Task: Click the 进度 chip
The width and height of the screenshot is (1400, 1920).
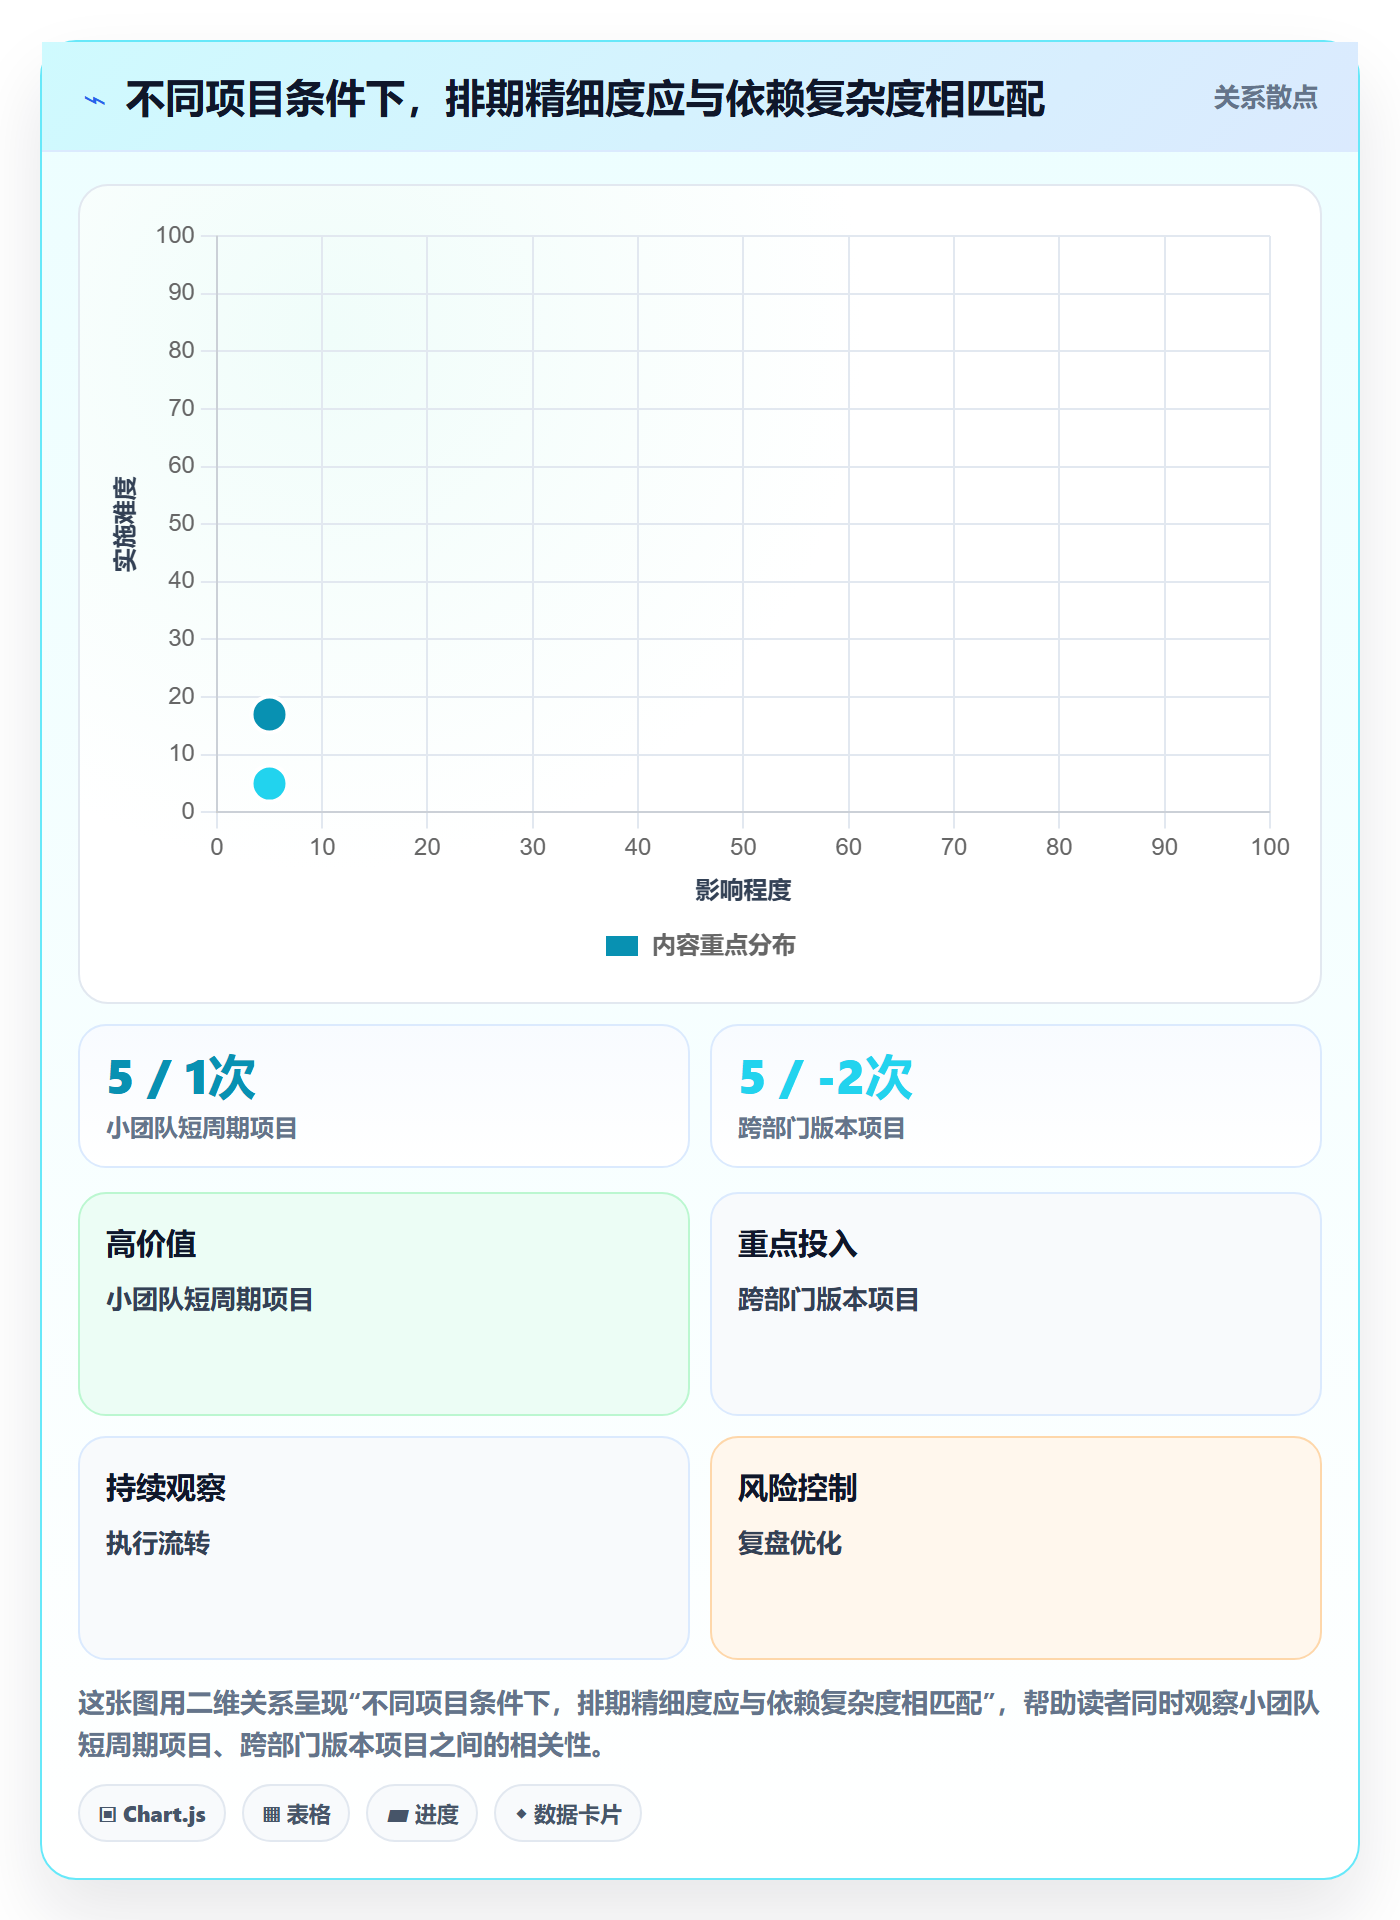Action: pos(422,1814)
